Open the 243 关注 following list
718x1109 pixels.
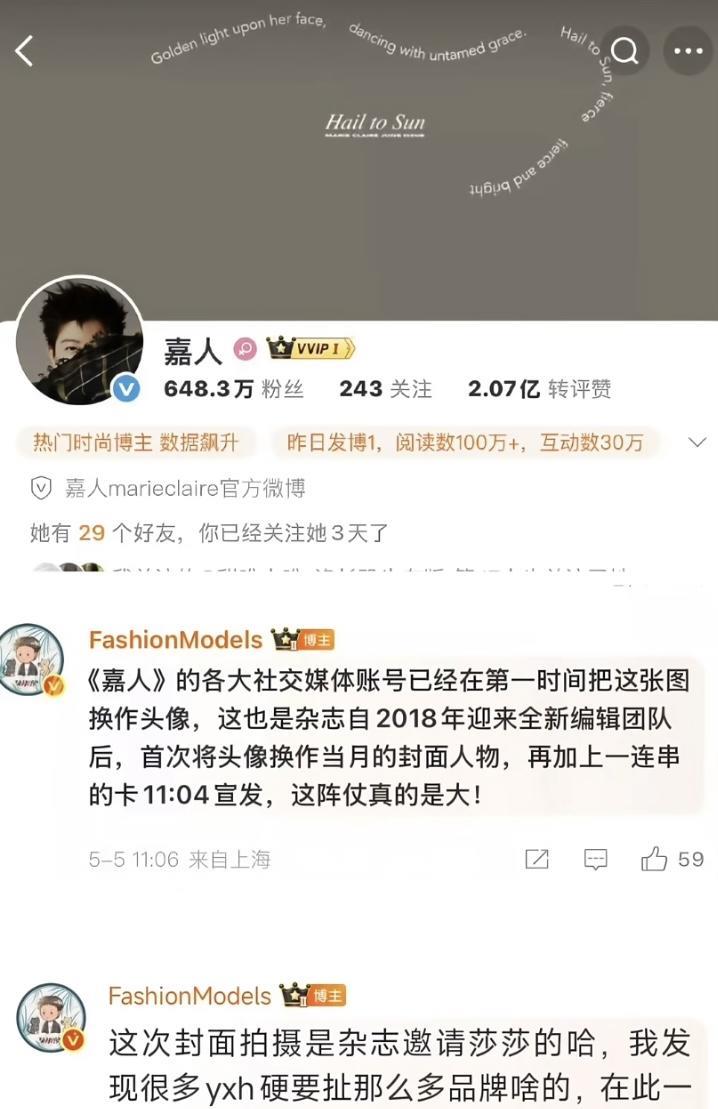click(x=386, y=388)
